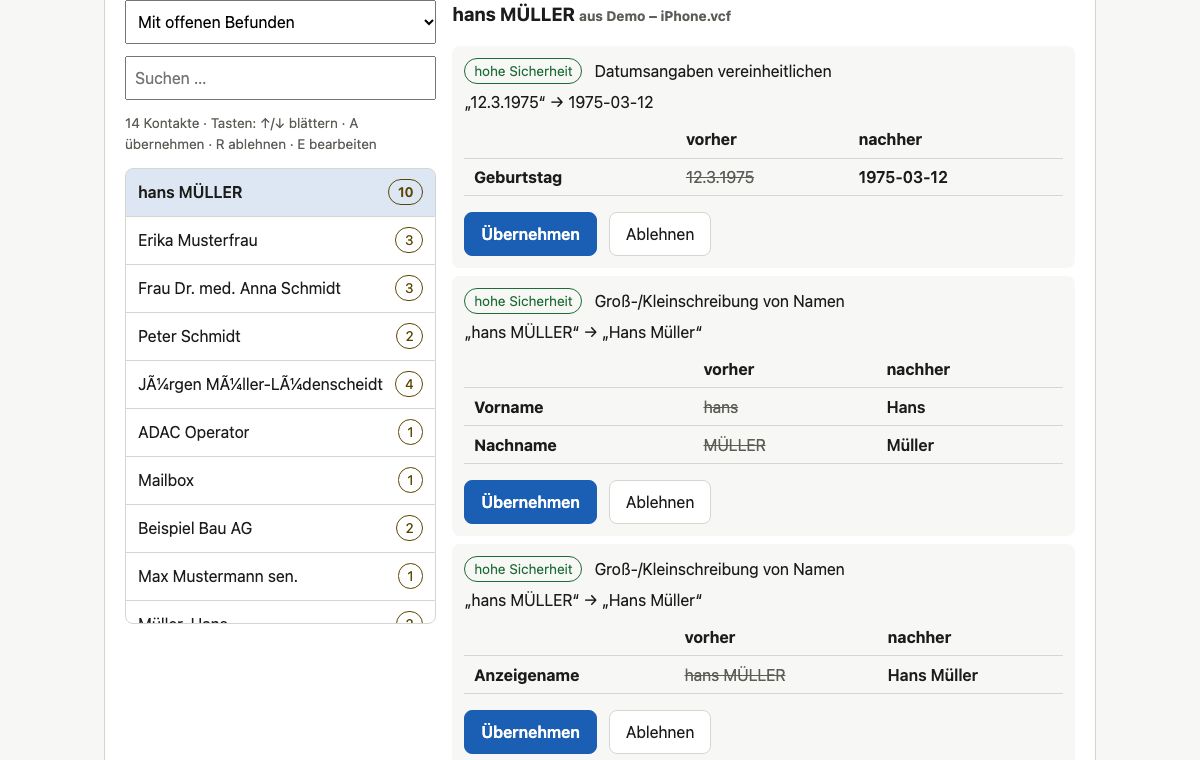Select contact ADAC Operator
The height and width of the screenshot is (760, 1200).
point(280,433)
